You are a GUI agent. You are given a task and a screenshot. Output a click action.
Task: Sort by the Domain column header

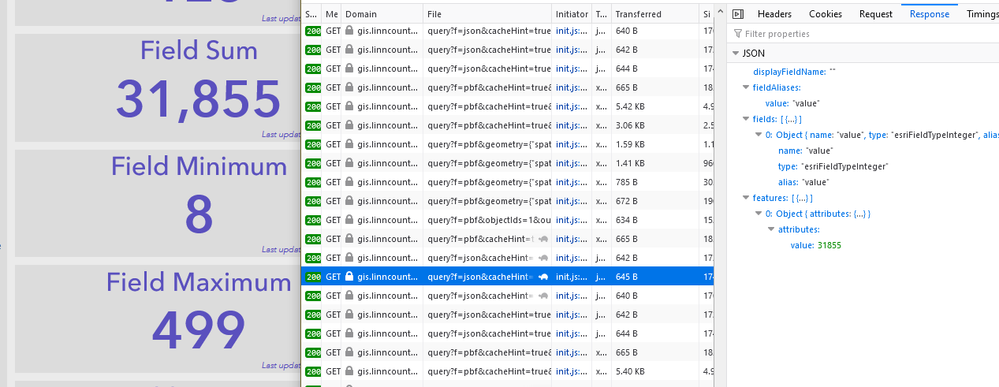381,14
